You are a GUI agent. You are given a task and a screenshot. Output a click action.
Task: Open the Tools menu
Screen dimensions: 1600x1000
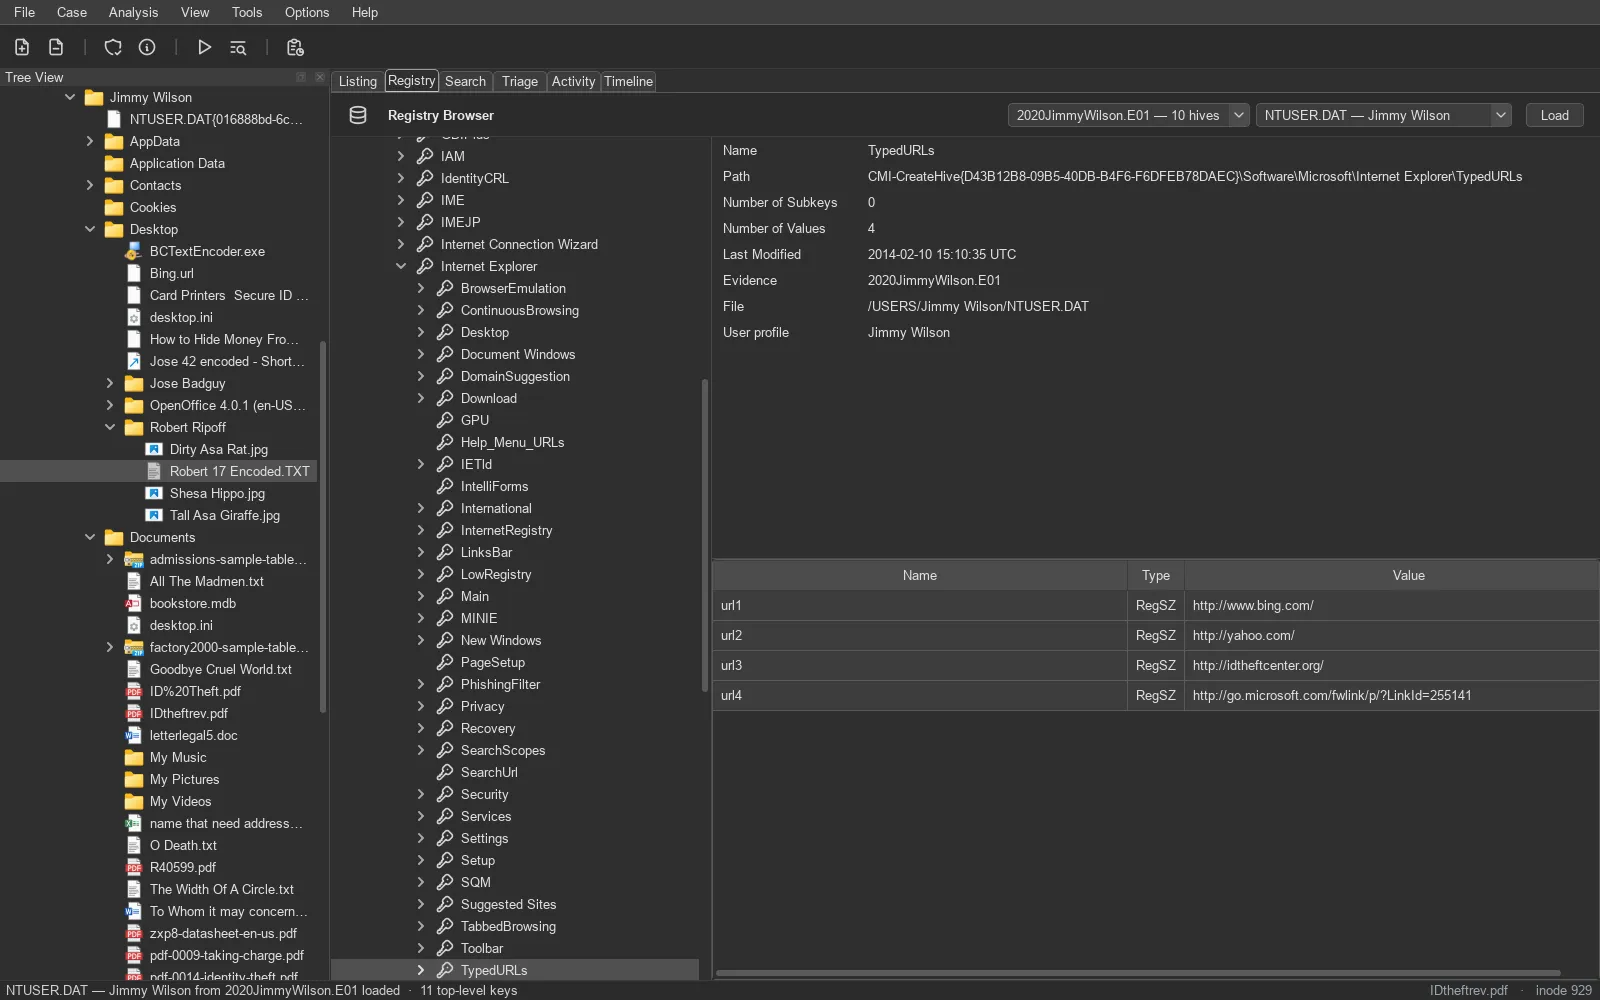[247, 12]
